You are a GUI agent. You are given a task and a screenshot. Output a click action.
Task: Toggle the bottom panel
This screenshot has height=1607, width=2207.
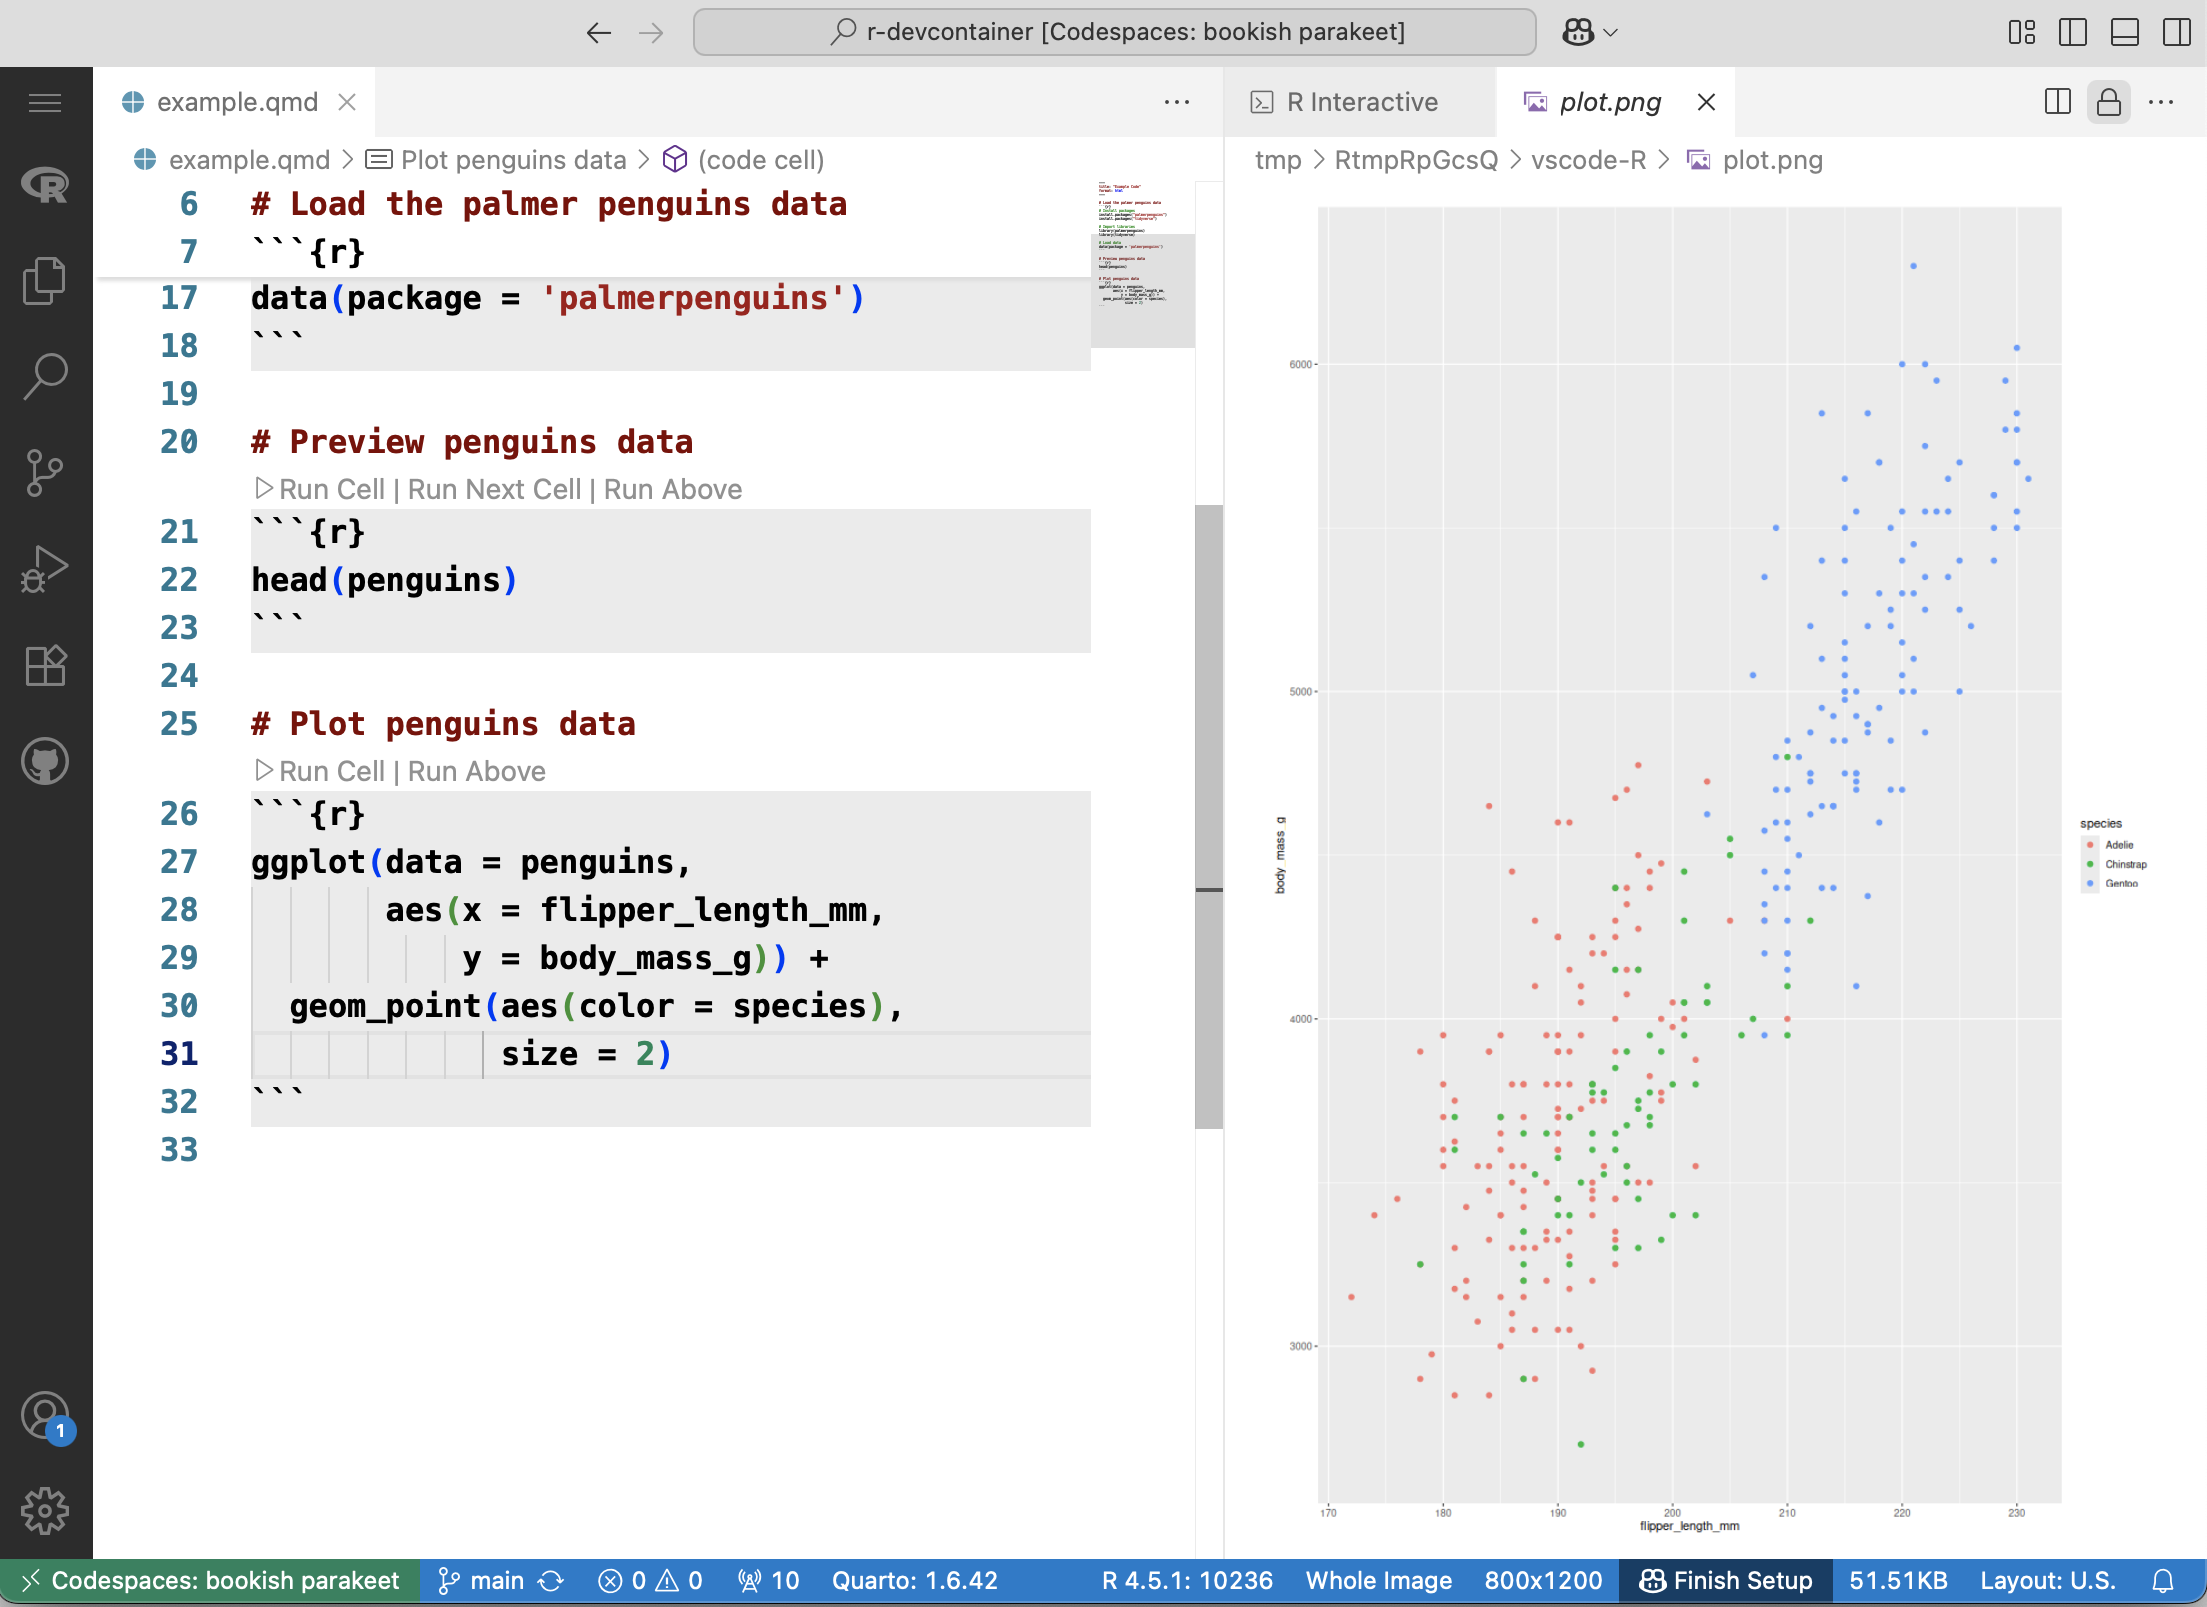click(2125, 32)
